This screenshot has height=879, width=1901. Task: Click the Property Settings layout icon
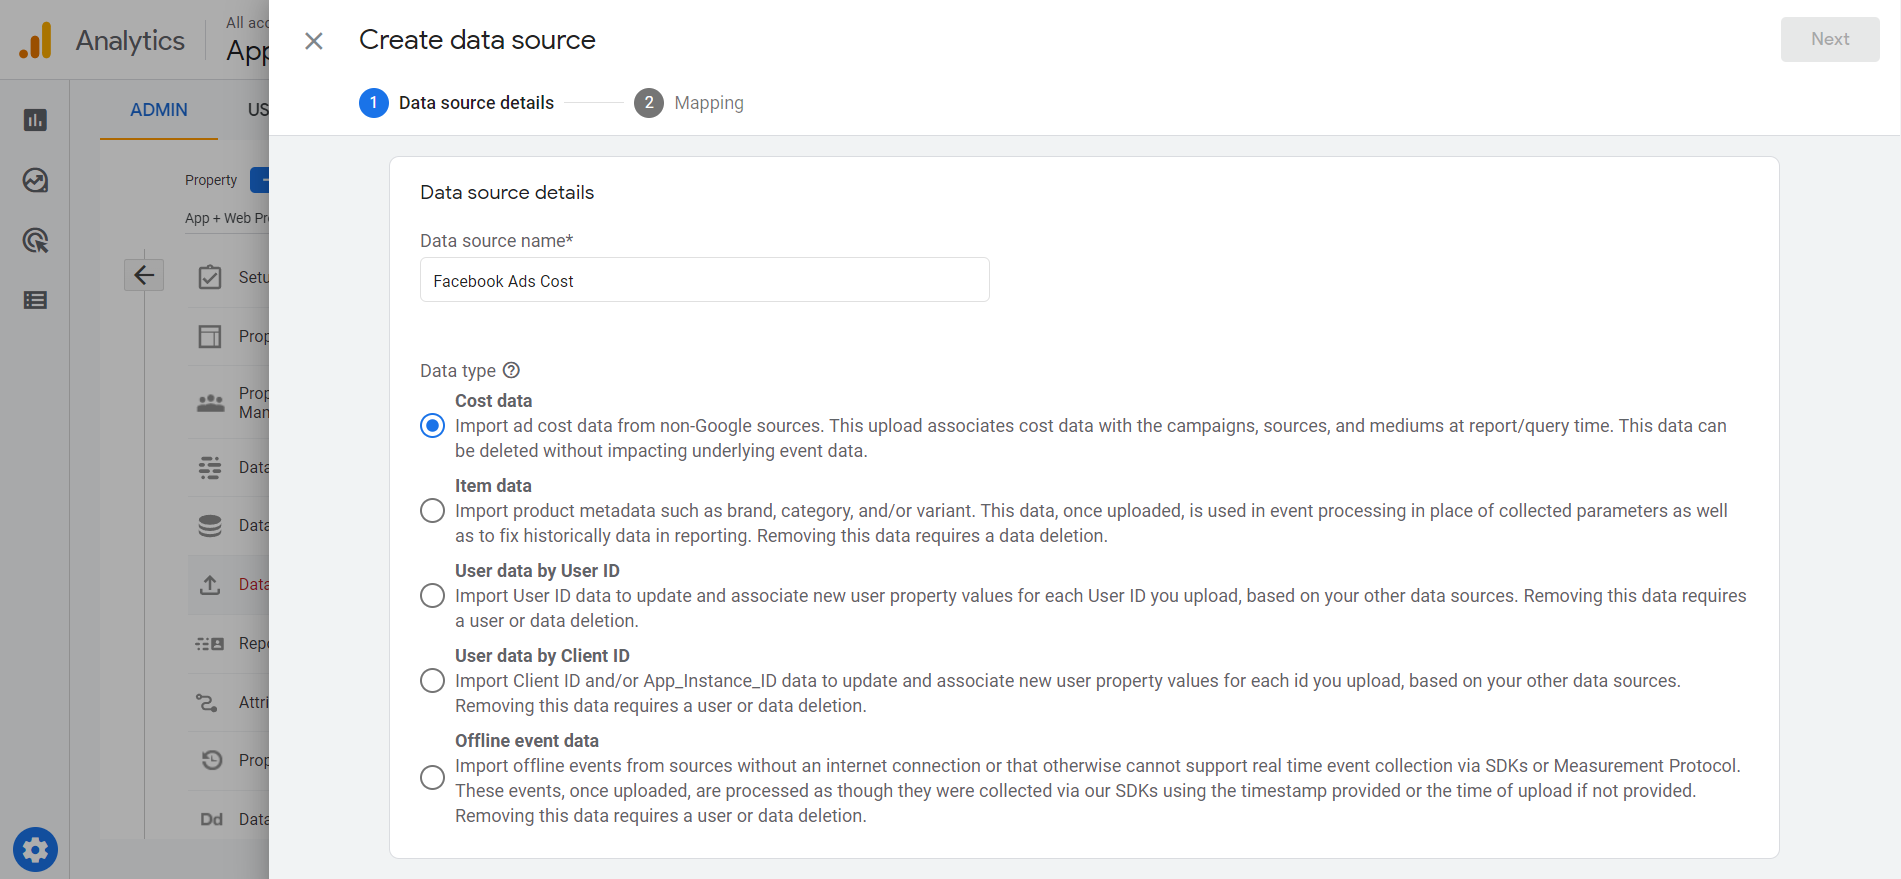coord(210,336)
